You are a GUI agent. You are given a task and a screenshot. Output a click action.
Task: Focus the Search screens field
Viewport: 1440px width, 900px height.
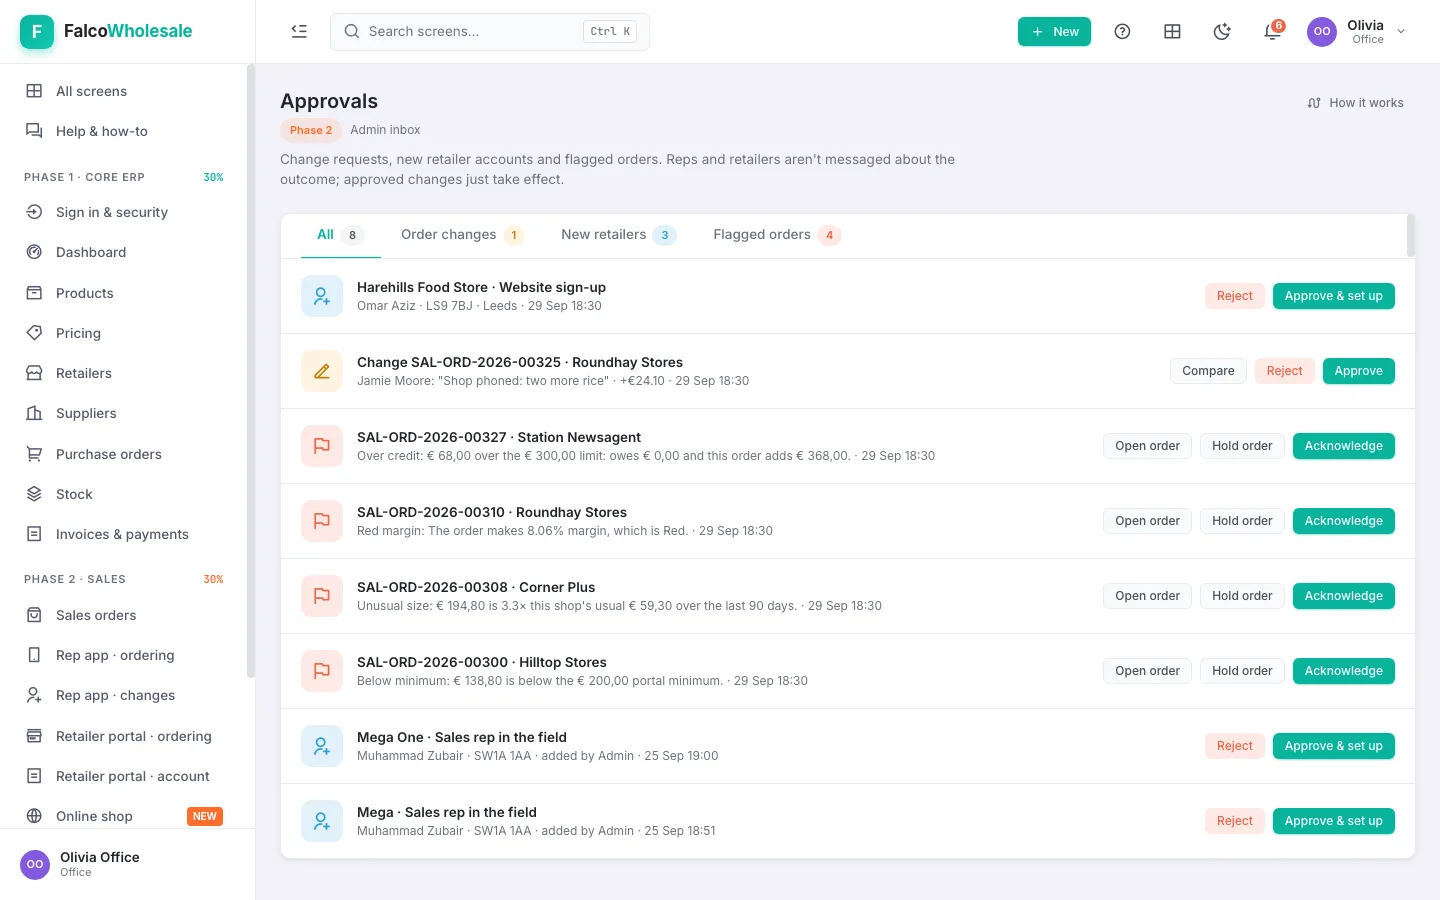(x=489, y=31)
